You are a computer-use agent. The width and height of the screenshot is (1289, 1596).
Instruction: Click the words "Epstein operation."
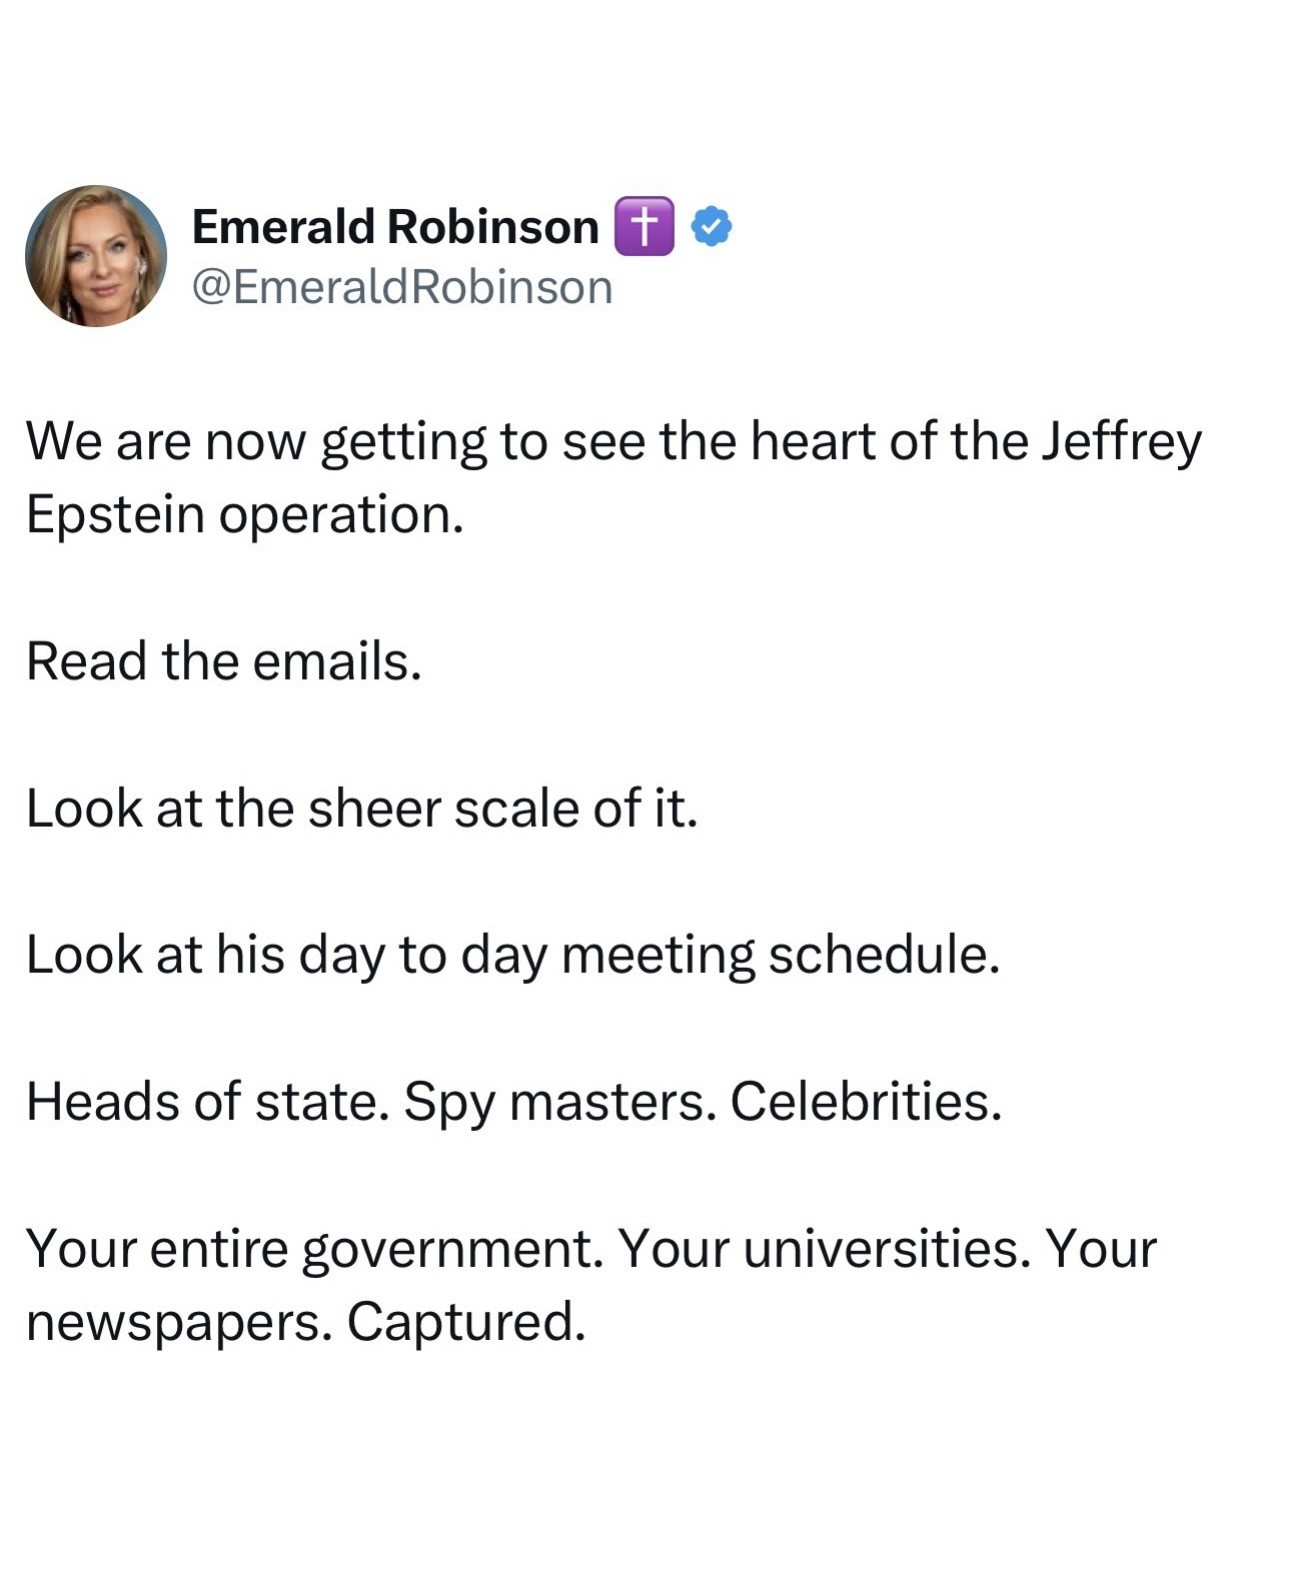[245, 515]
